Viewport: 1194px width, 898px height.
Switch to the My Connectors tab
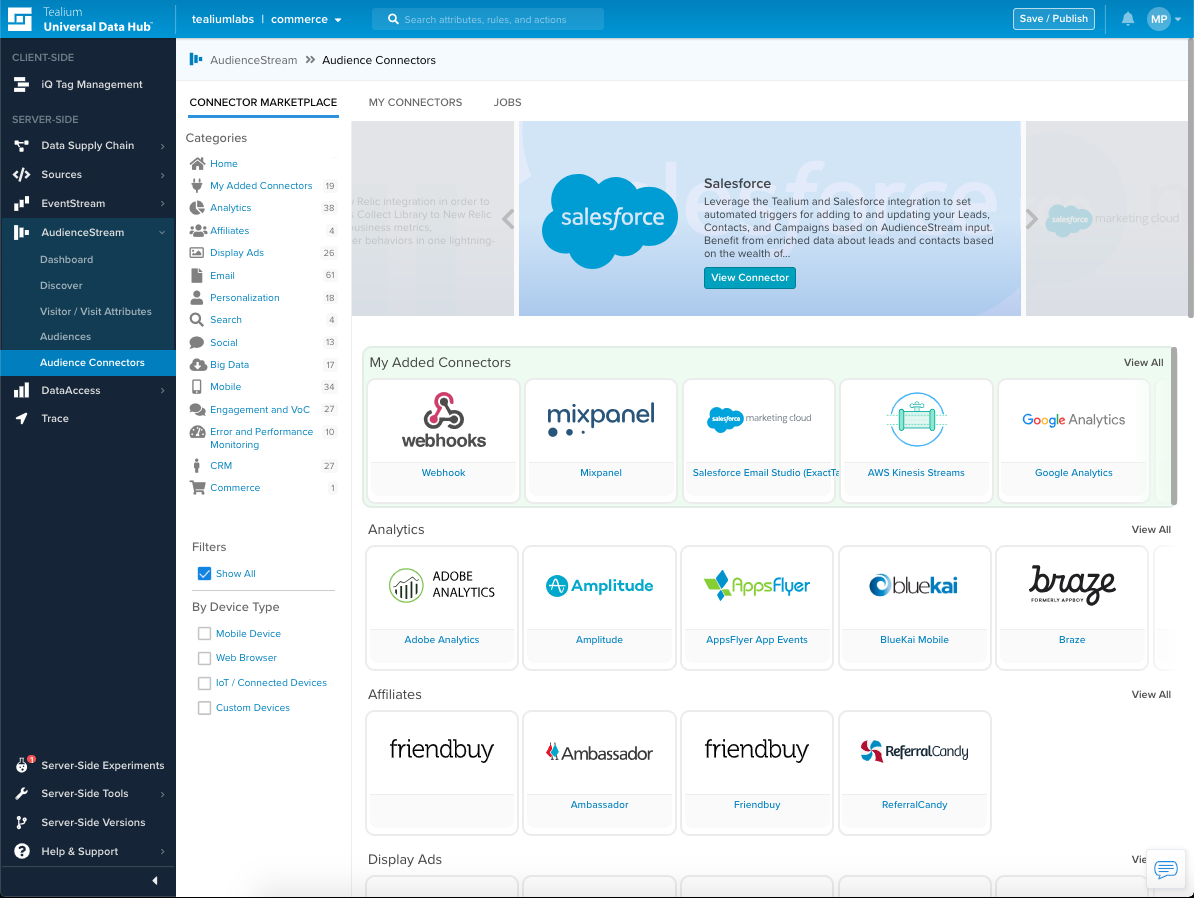(415, 103)
